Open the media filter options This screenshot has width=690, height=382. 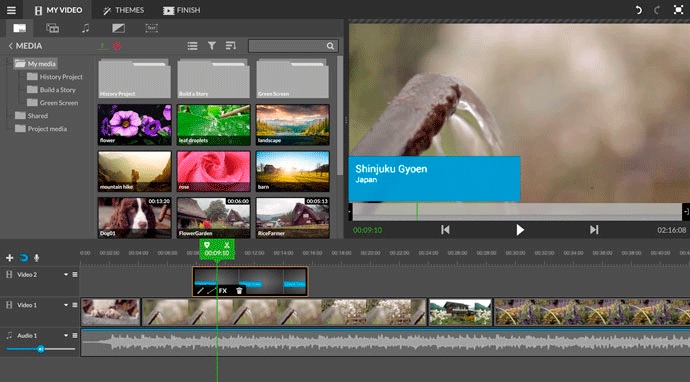click(x=212, y=46)
